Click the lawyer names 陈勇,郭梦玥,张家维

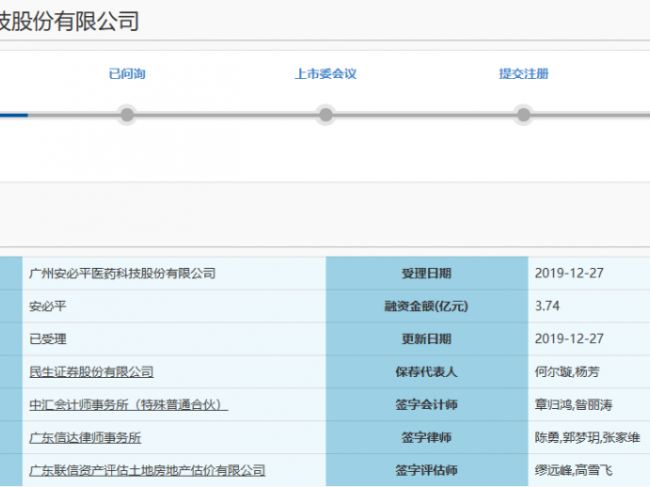point(587,438)
